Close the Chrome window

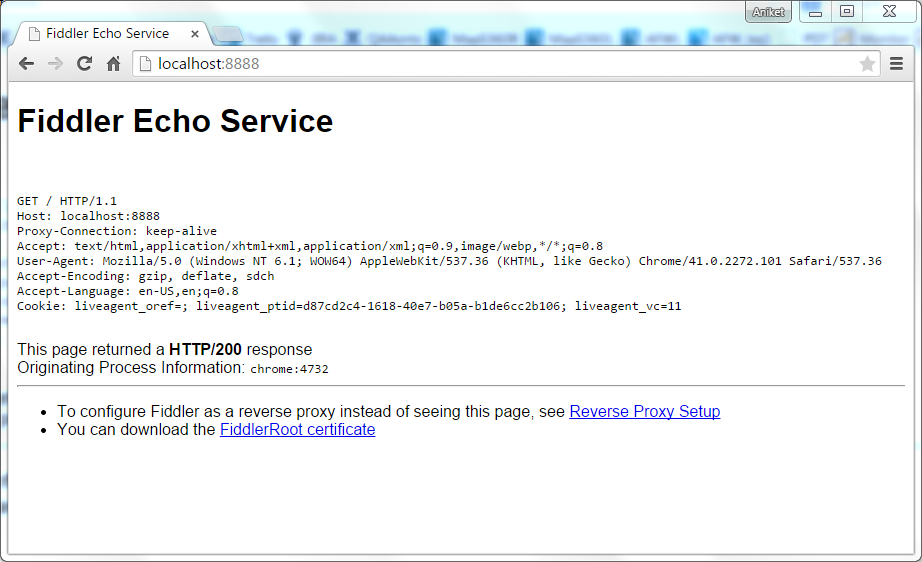coord(889,11)
